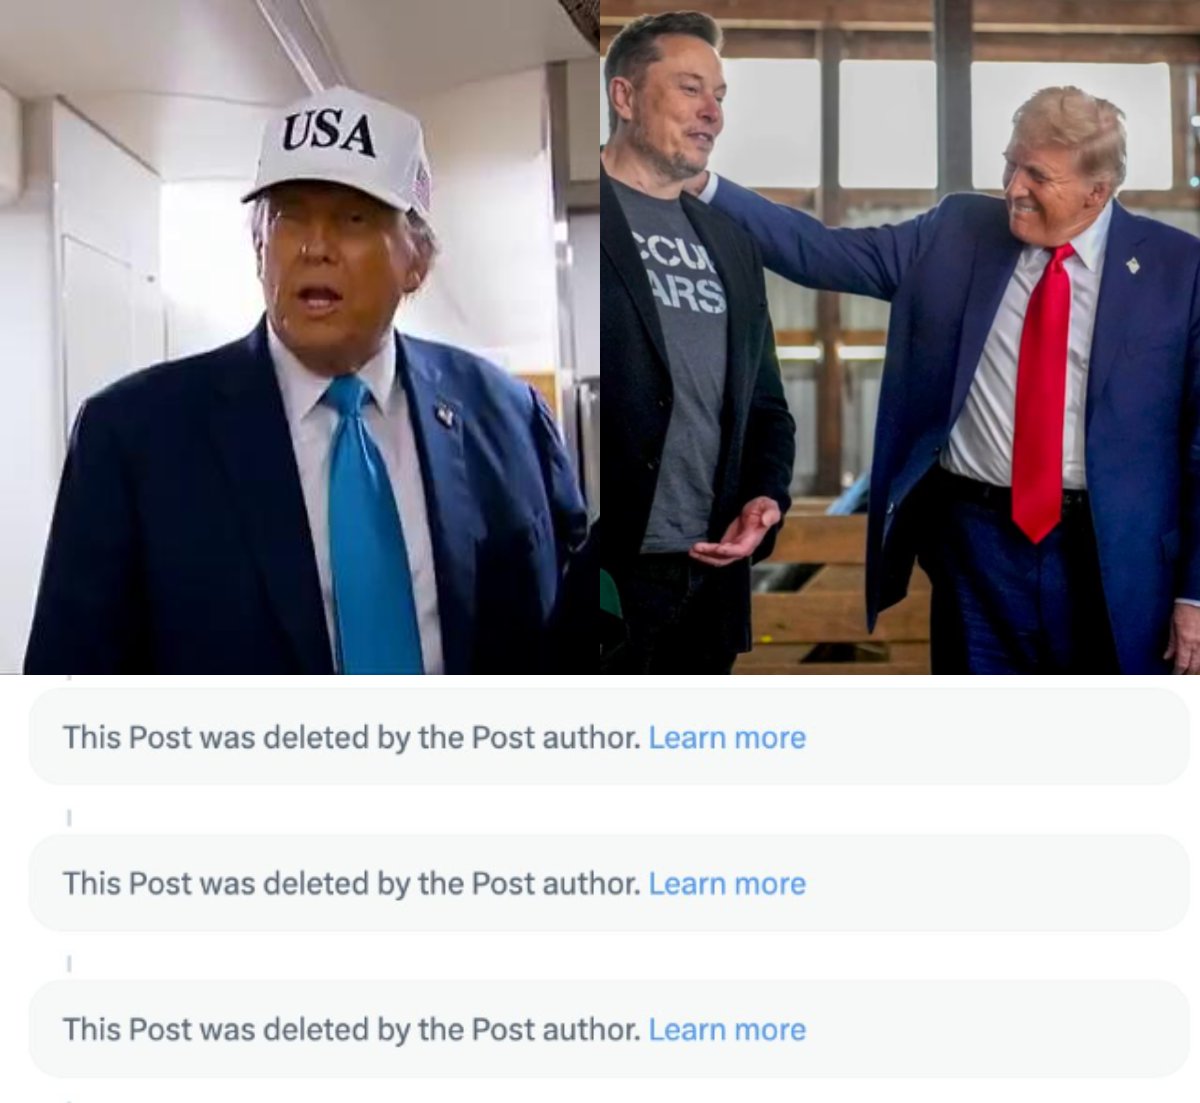1200x1103 pixels.
Task: Open the left photo showing the USA cap
Action: 300,337
